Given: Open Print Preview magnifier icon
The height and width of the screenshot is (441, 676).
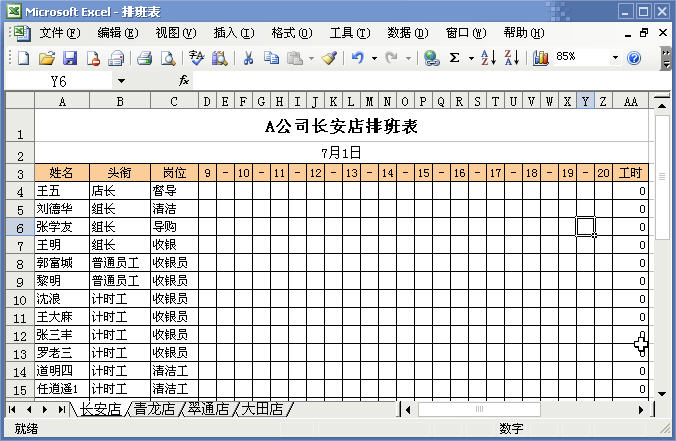Looking at the screenshot, I should pyautogui.click(x=168, y=58).
